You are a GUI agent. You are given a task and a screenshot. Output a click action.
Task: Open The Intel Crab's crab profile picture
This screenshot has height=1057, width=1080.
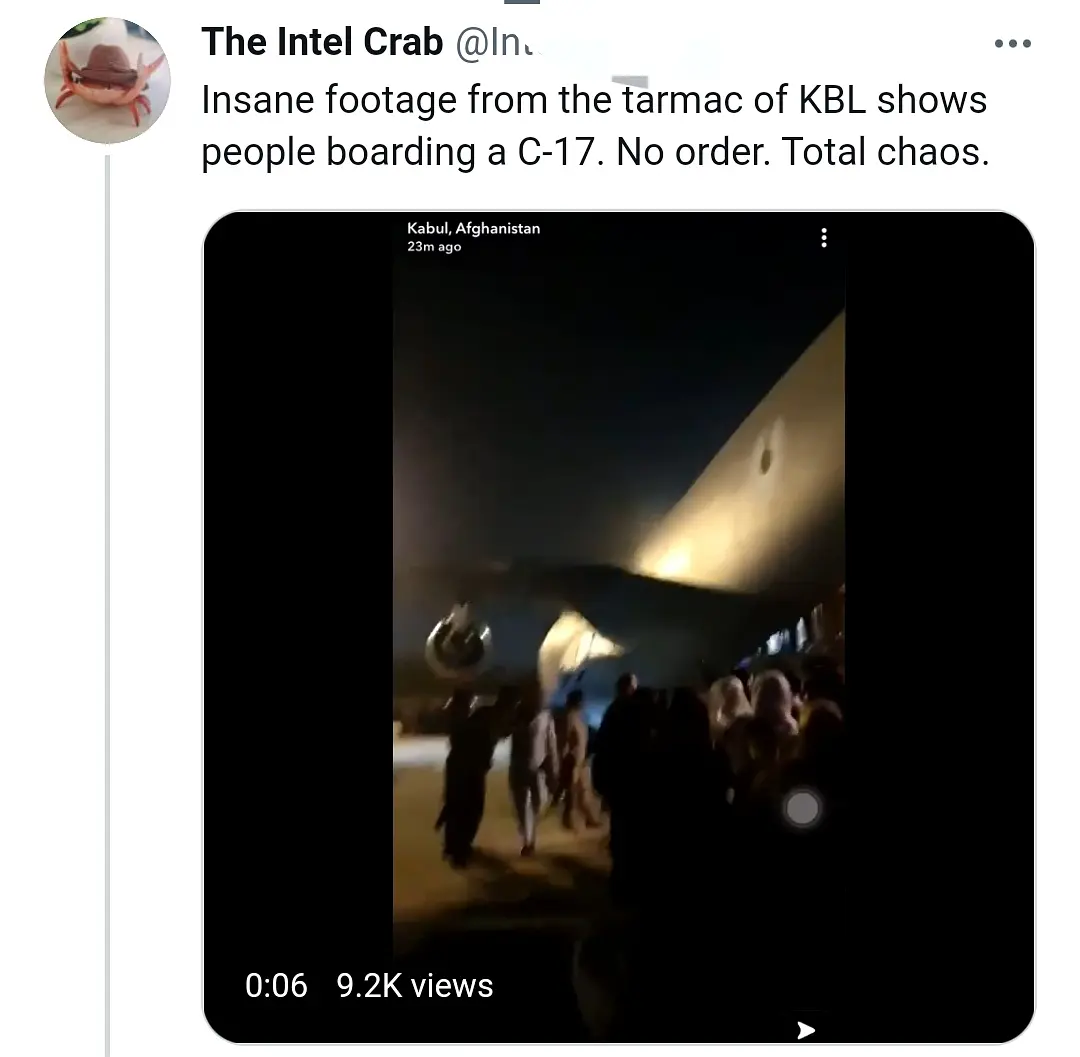(107, 81)
